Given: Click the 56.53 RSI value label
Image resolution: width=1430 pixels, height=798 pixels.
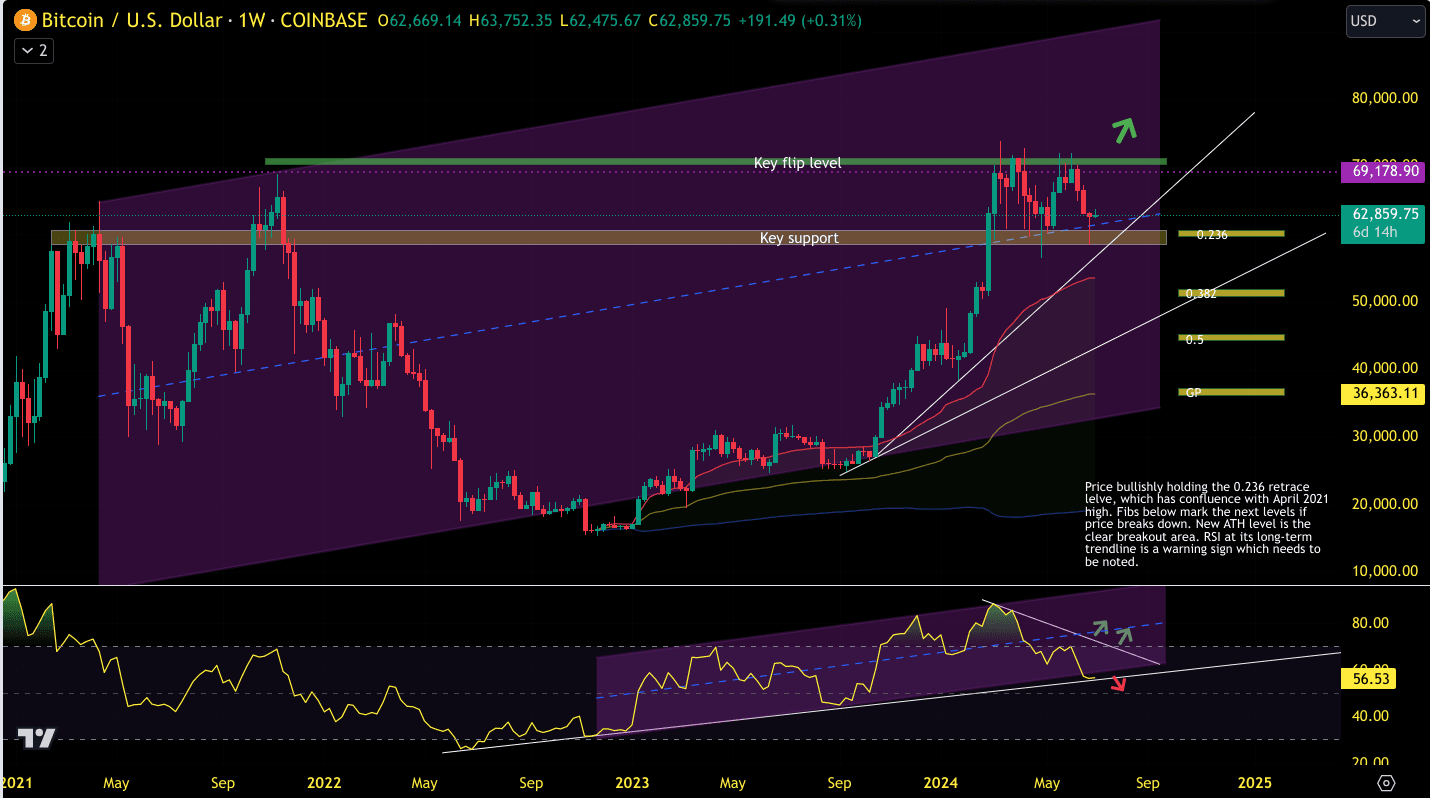Looking at the screenshot, I should click(x=1367, y=679).
